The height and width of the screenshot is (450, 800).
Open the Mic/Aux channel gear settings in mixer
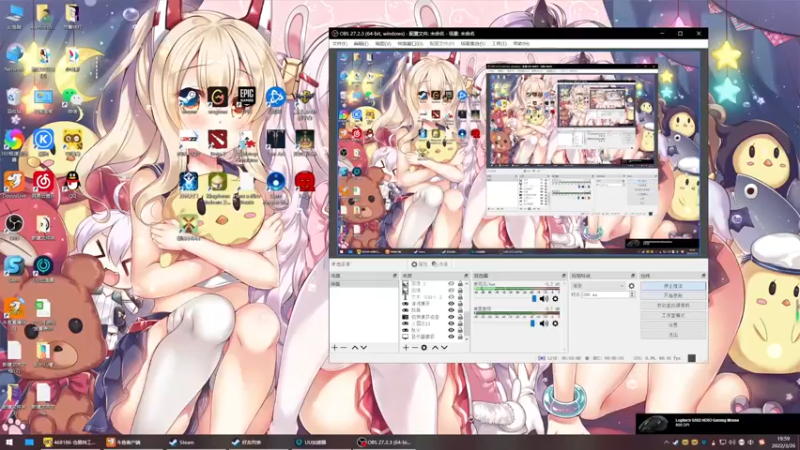tap(555, 299)
